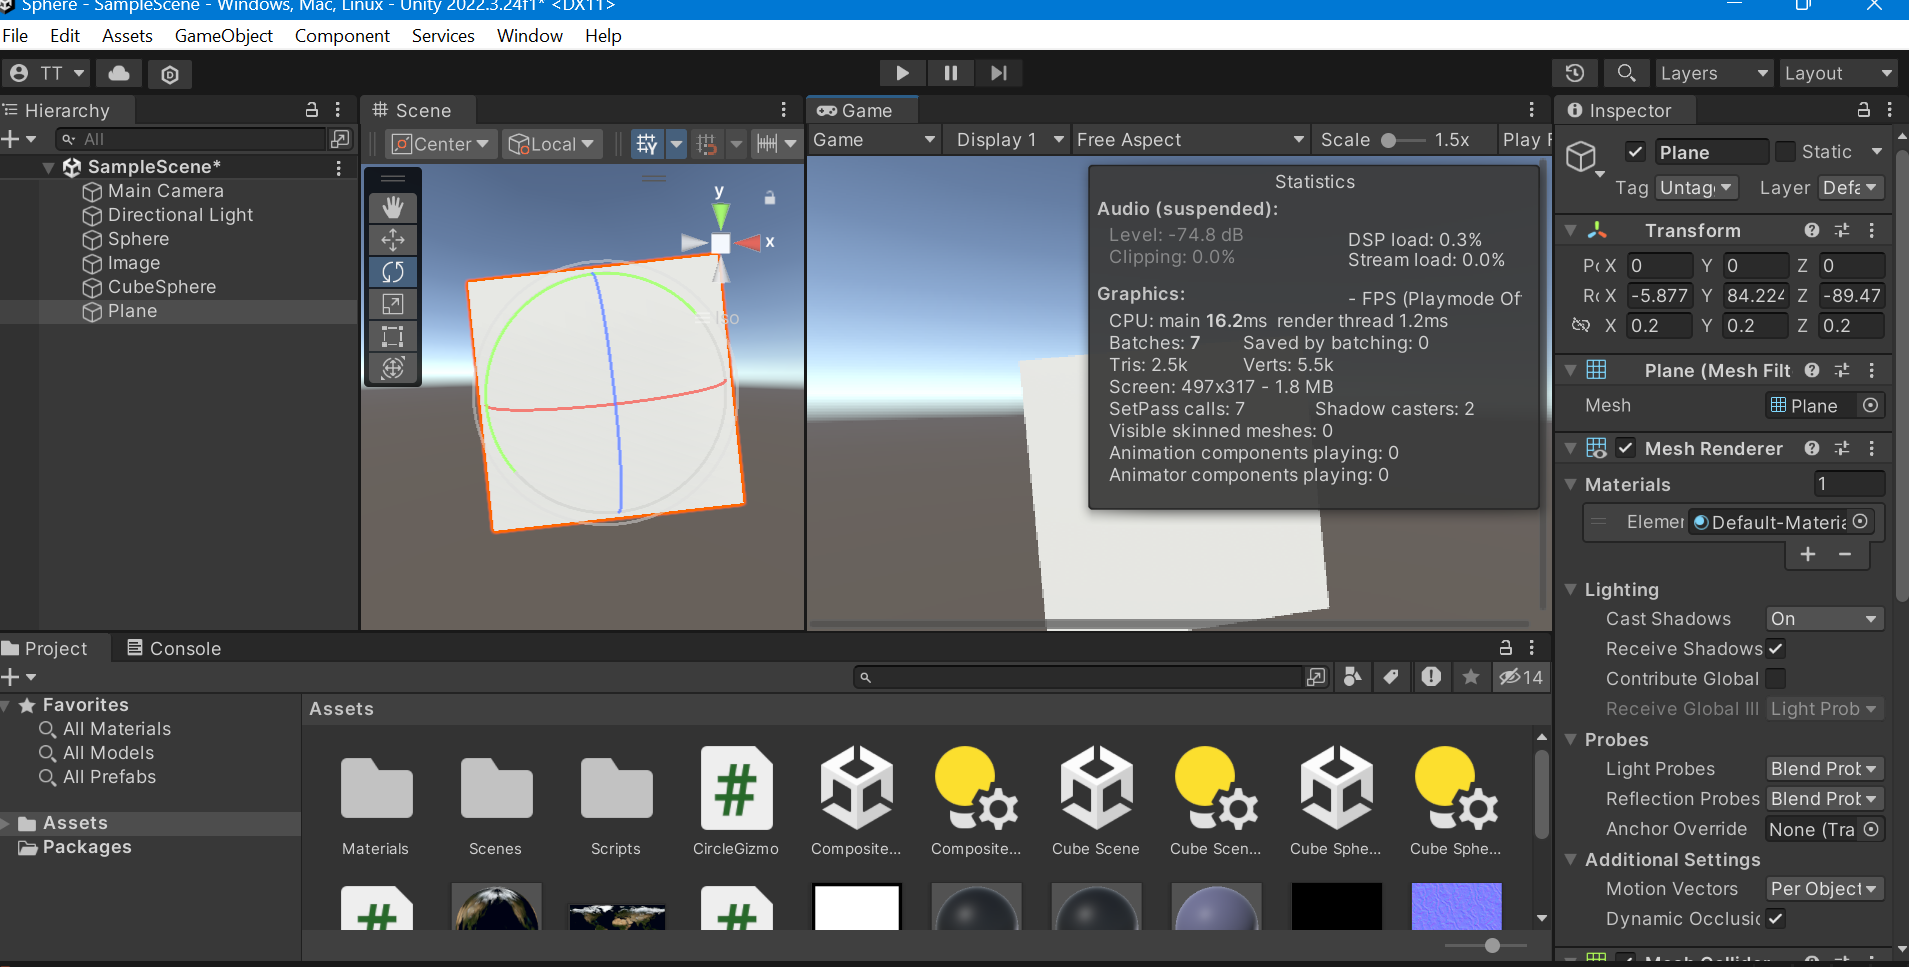
Task: Toggle Receive Shadows checkbox
Action: (1776, 648)
